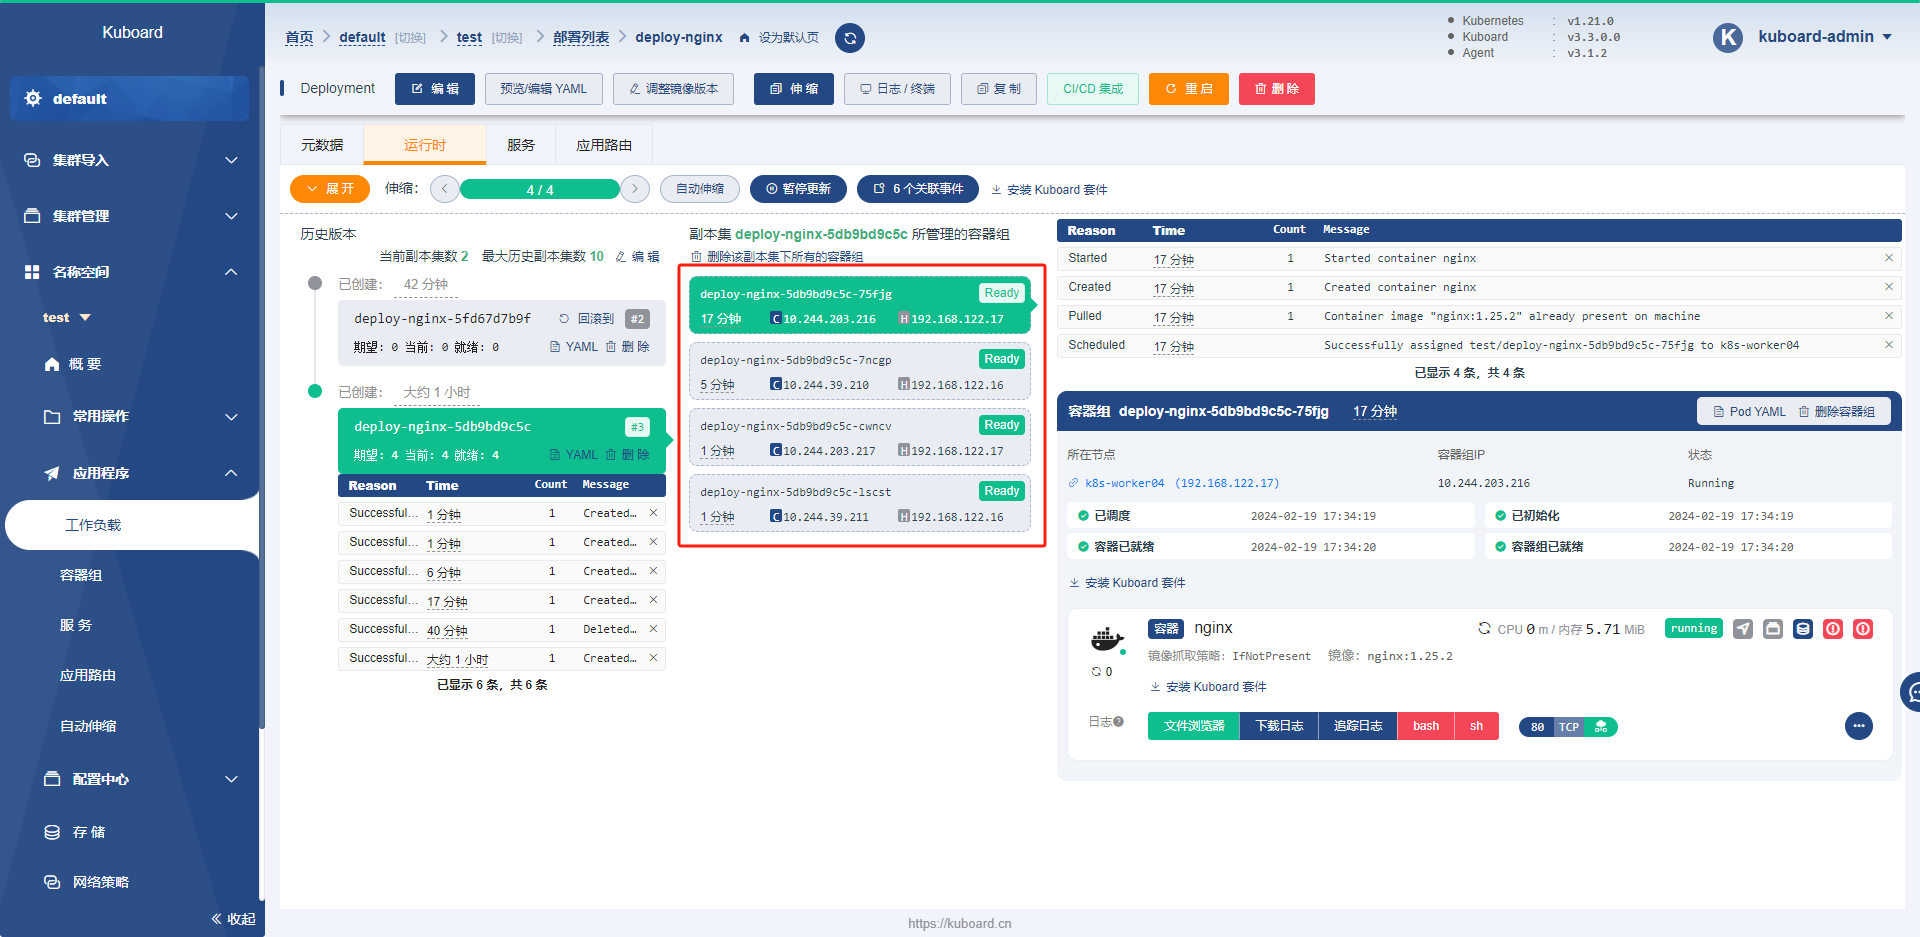This screenshot has width=1920, height=937.
Task: Switch to the 应用路由 tab
Action: click(x=604, y=145)
